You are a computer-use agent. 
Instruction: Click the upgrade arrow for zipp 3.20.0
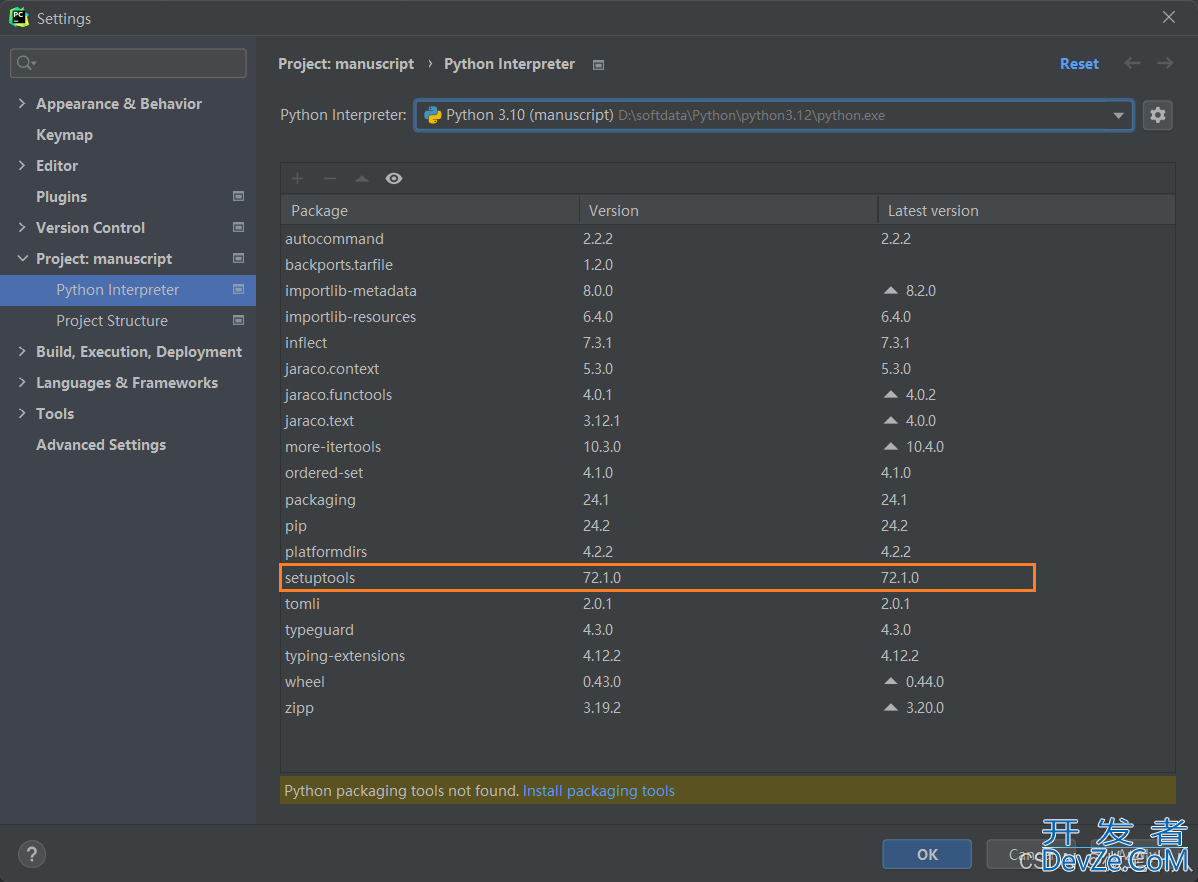pyautogui.click(x=890, y=708)
